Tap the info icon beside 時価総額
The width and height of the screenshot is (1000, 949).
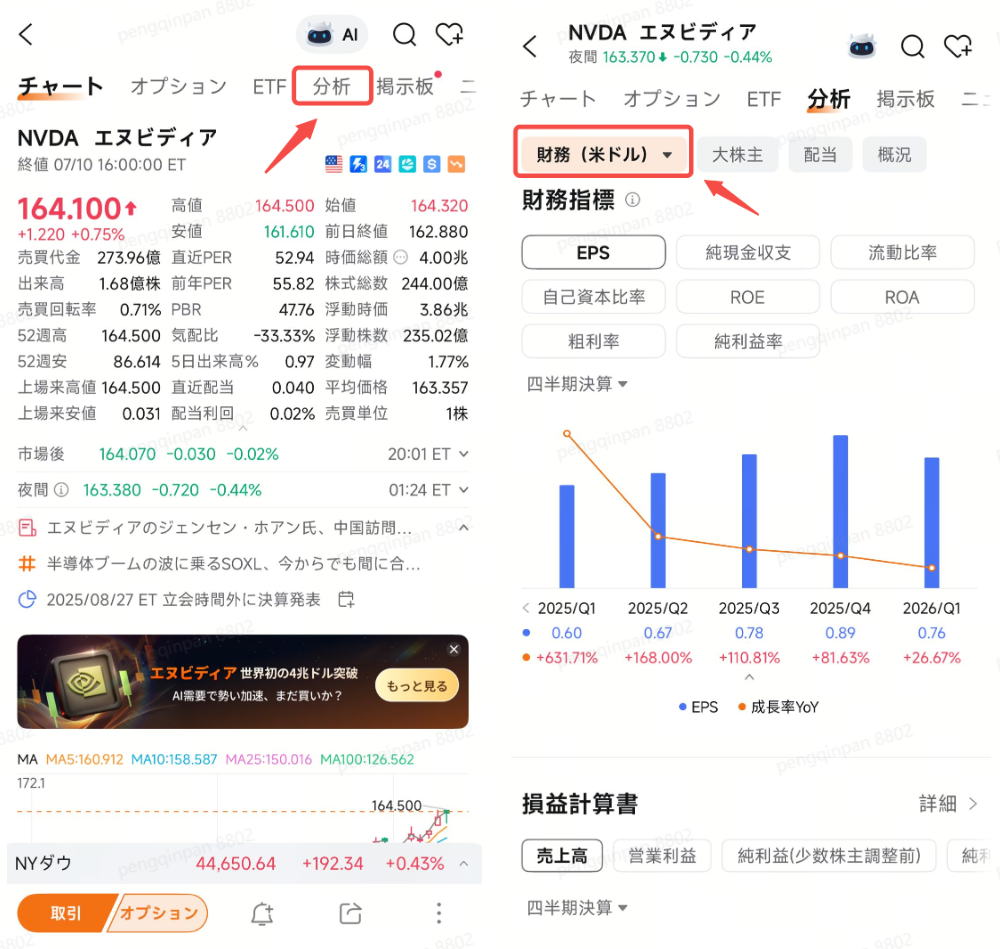401,258
